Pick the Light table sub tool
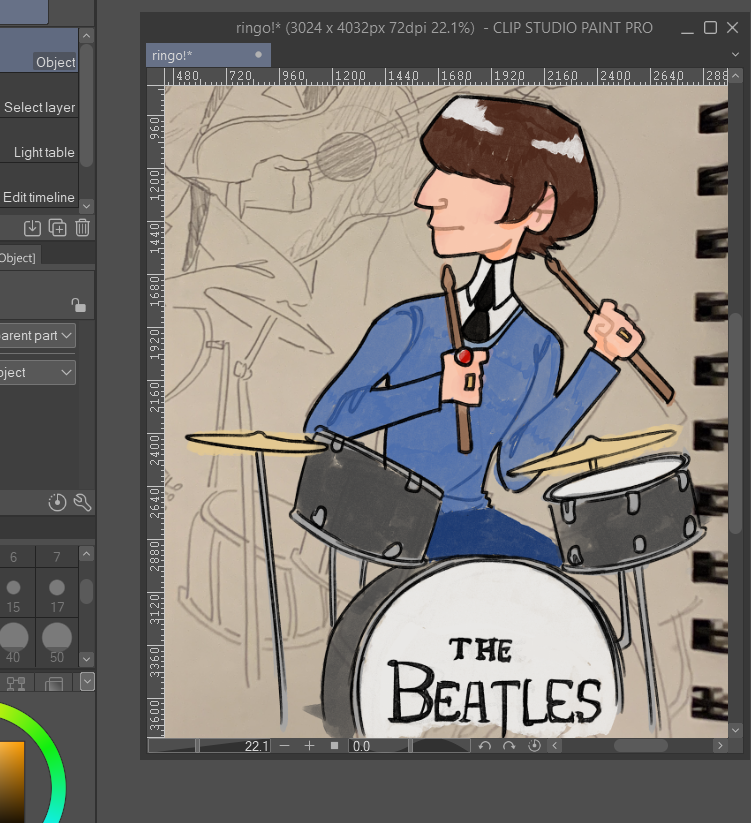 tap(39, 142)
